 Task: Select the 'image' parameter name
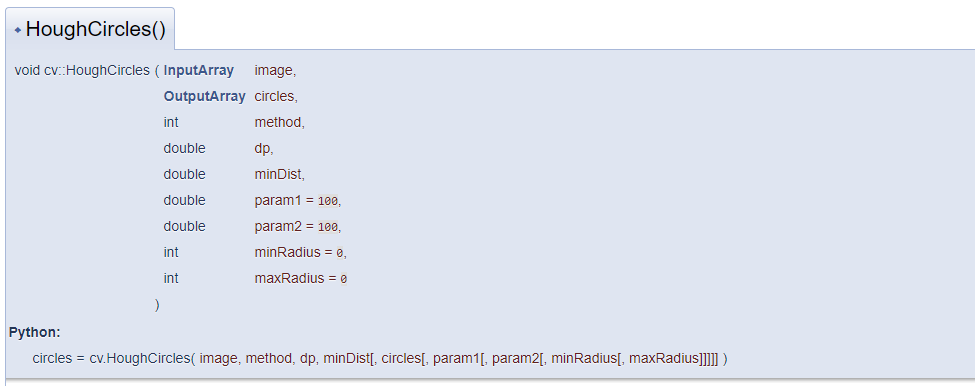pyautogui.click(x=275, y=71)
